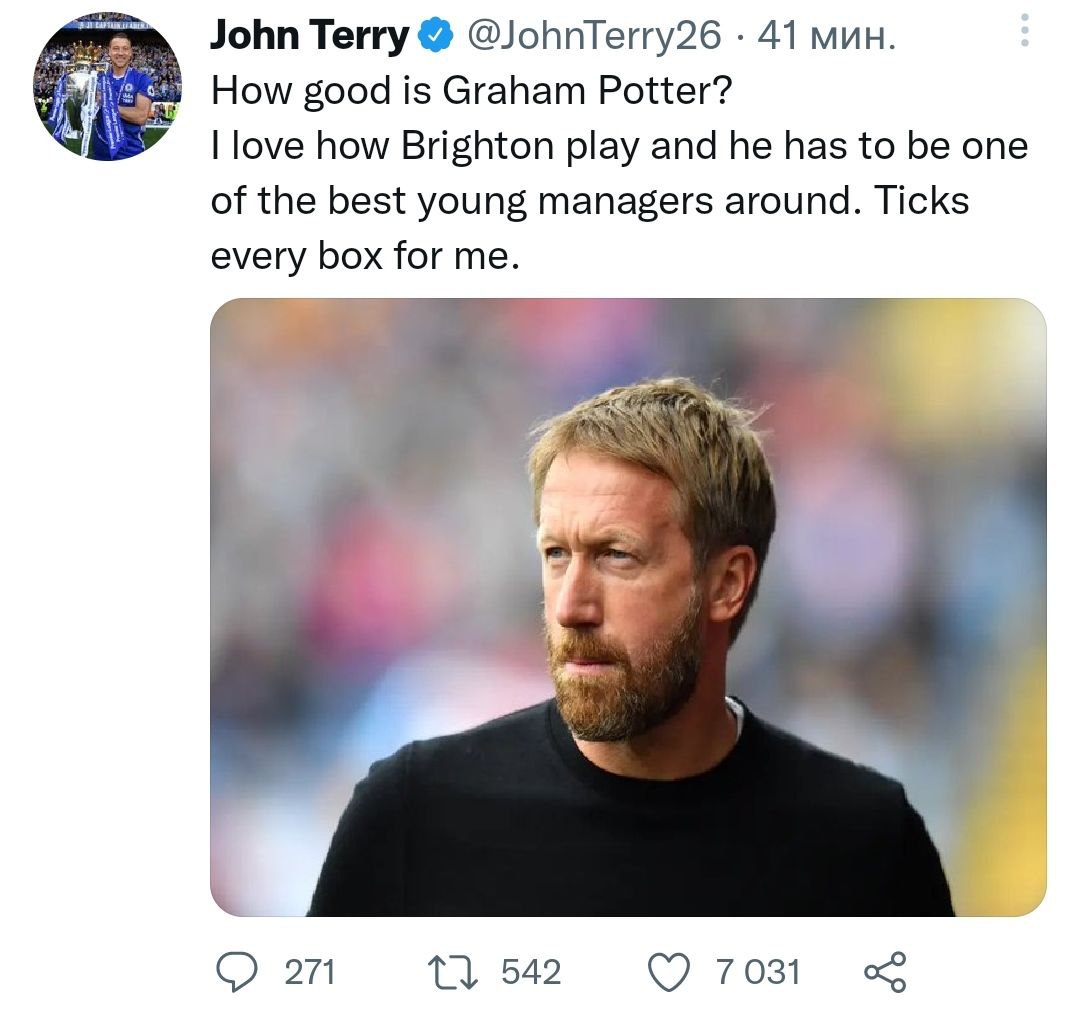Click the like count 7 031

pyautogui.click(x=757, y=971)
